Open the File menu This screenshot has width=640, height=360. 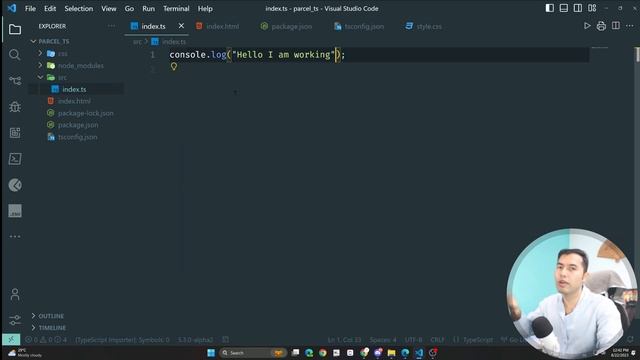[x=30, y=8]
